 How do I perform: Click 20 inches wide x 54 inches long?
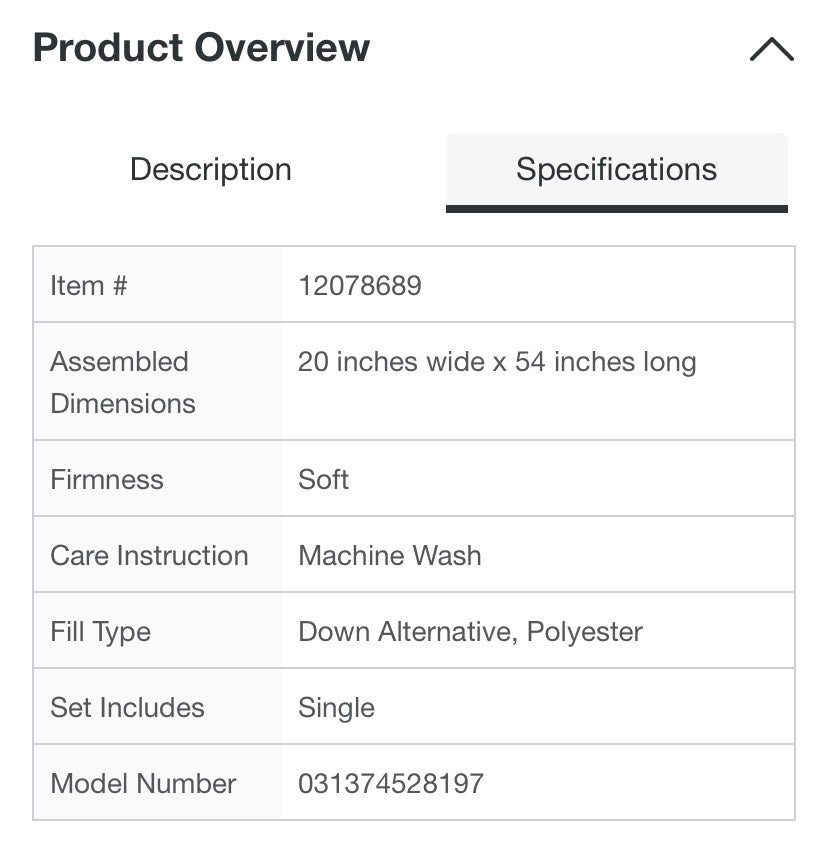497,362
